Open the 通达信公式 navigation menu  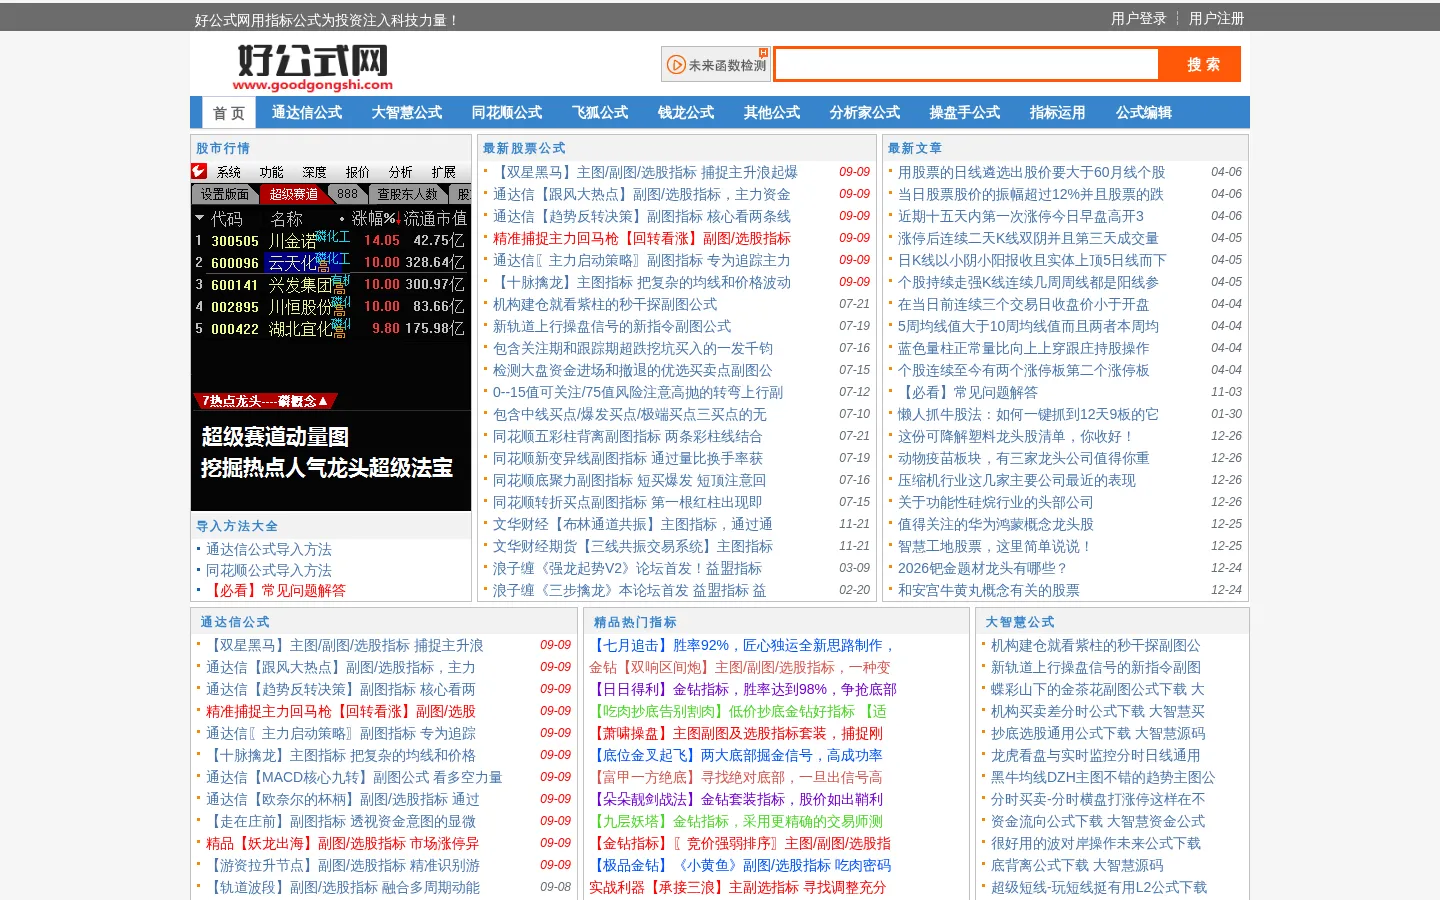tap(307, 113)
